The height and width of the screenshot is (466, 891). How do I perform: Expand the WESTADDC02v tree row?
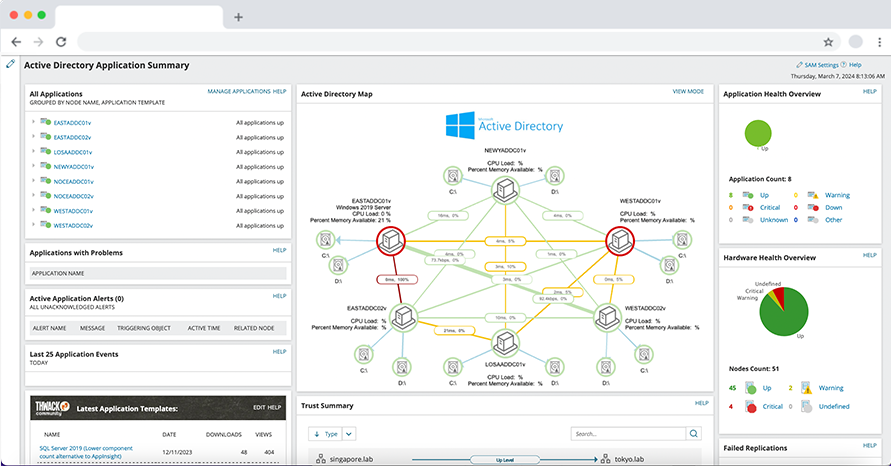34,225
